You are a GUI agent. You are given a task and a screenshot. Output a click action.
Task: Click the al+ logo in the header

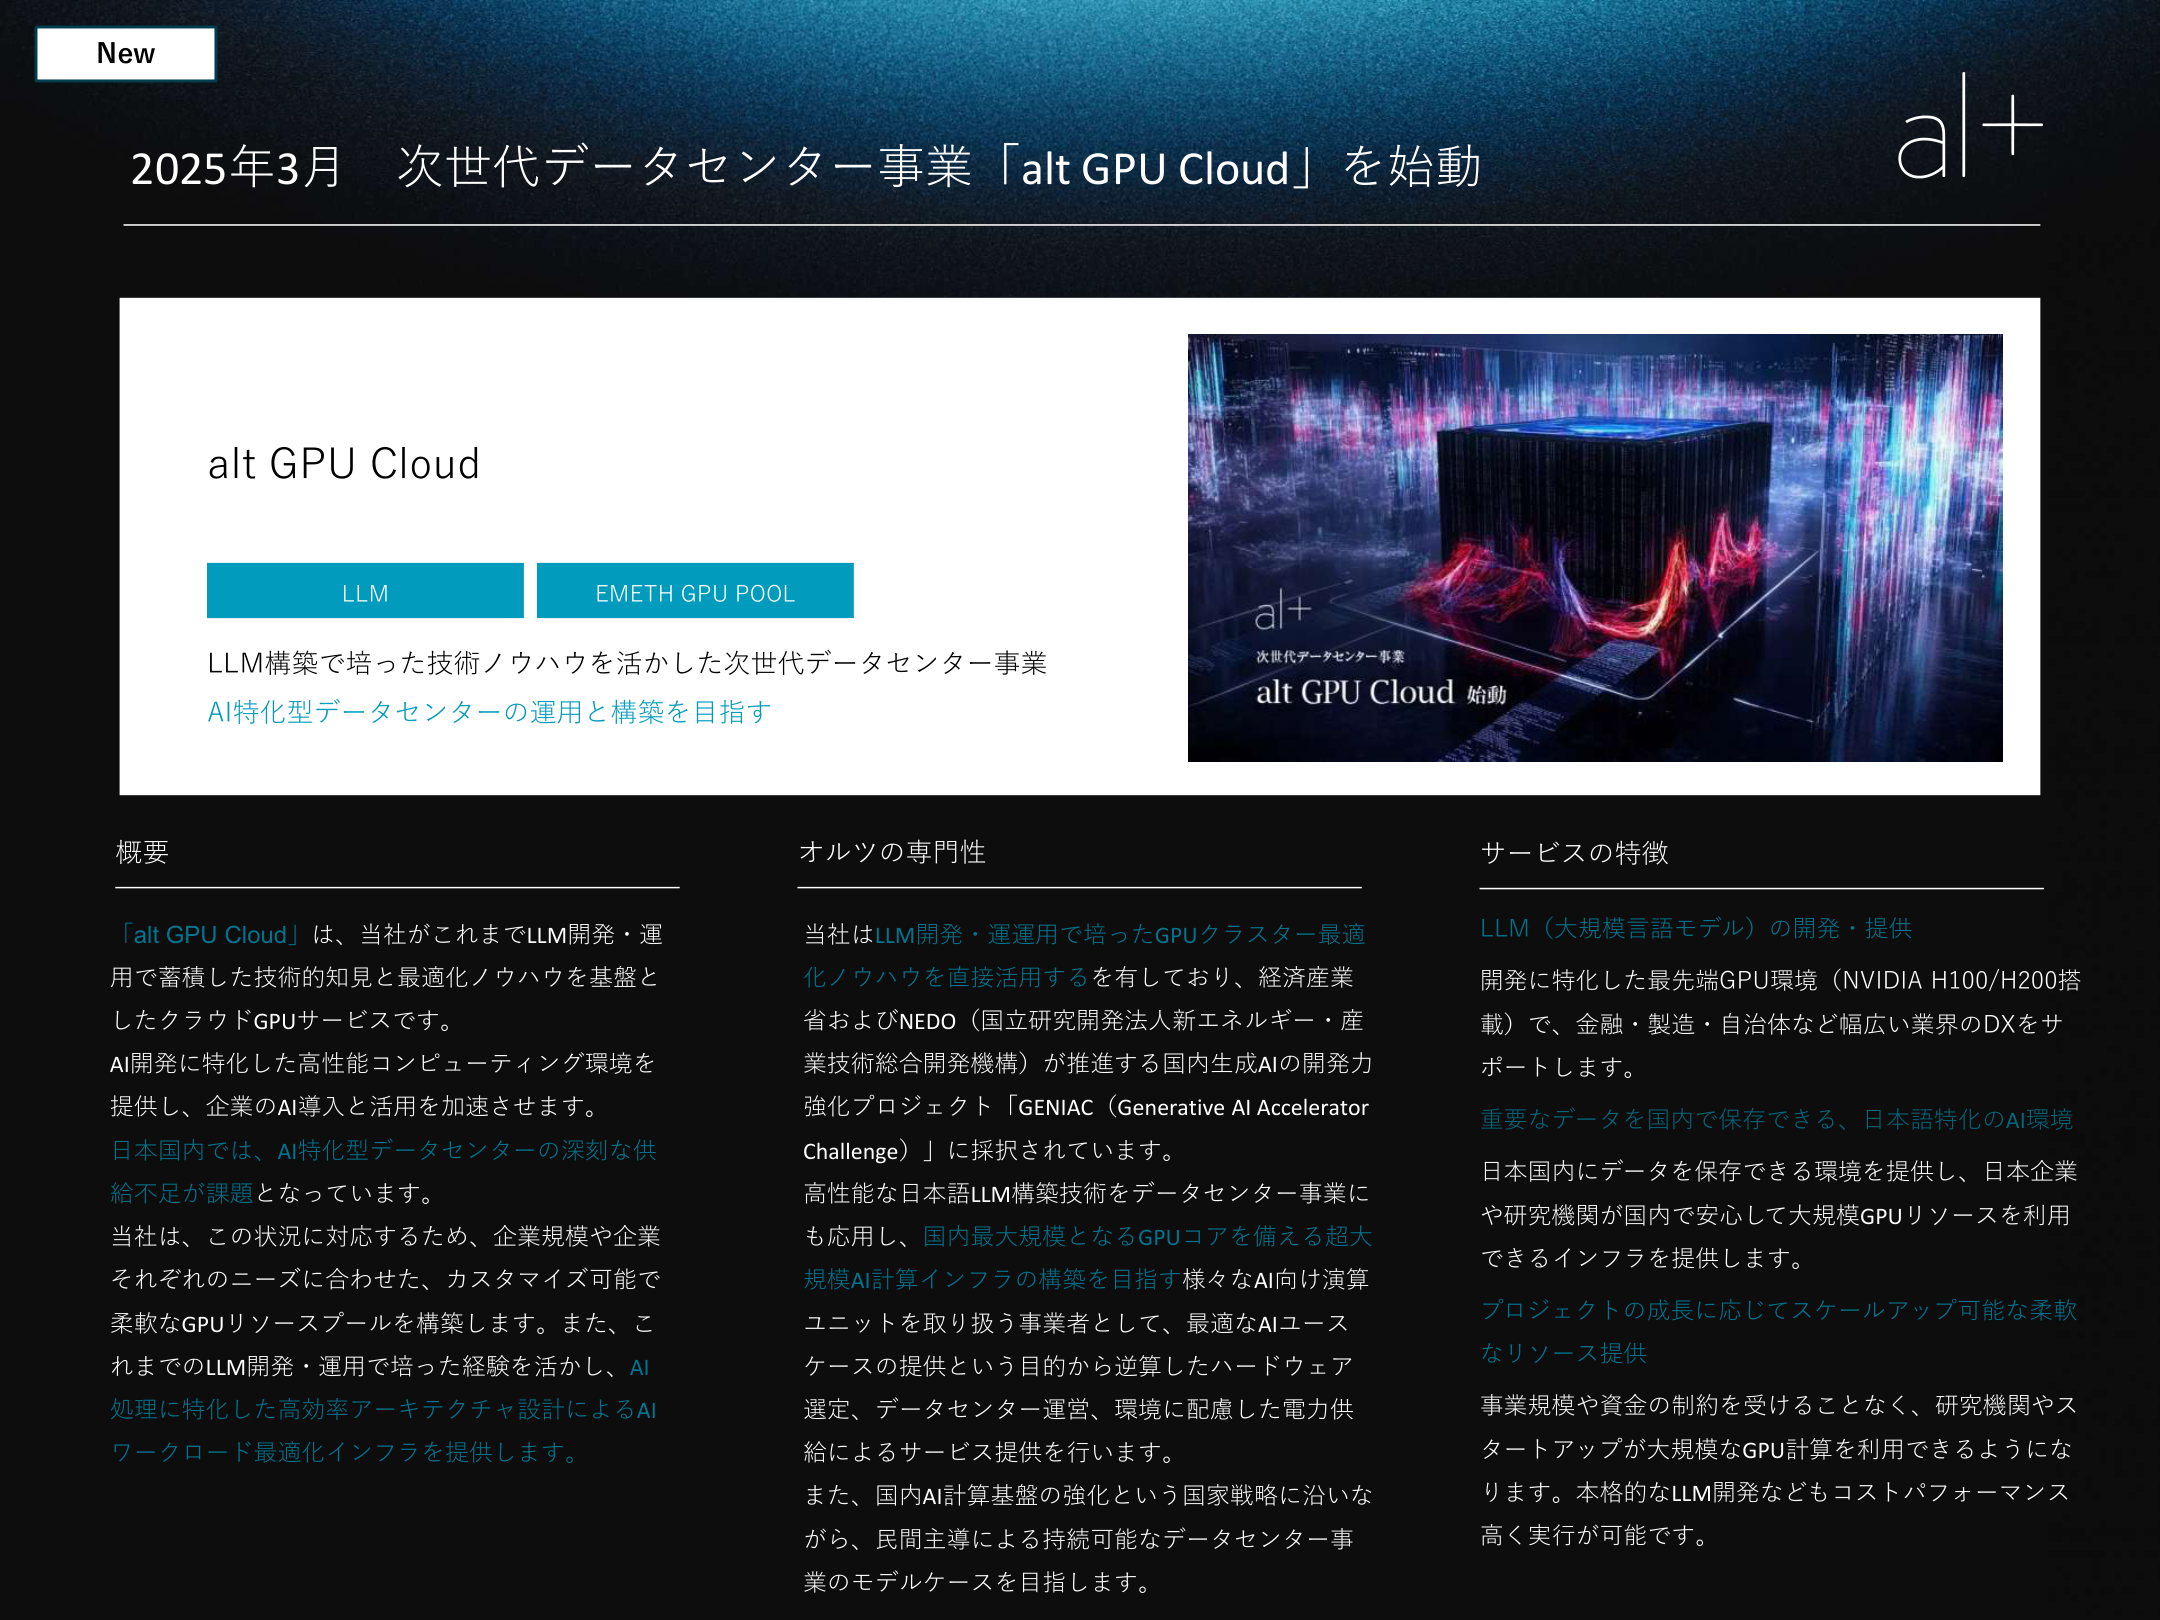1969,127
